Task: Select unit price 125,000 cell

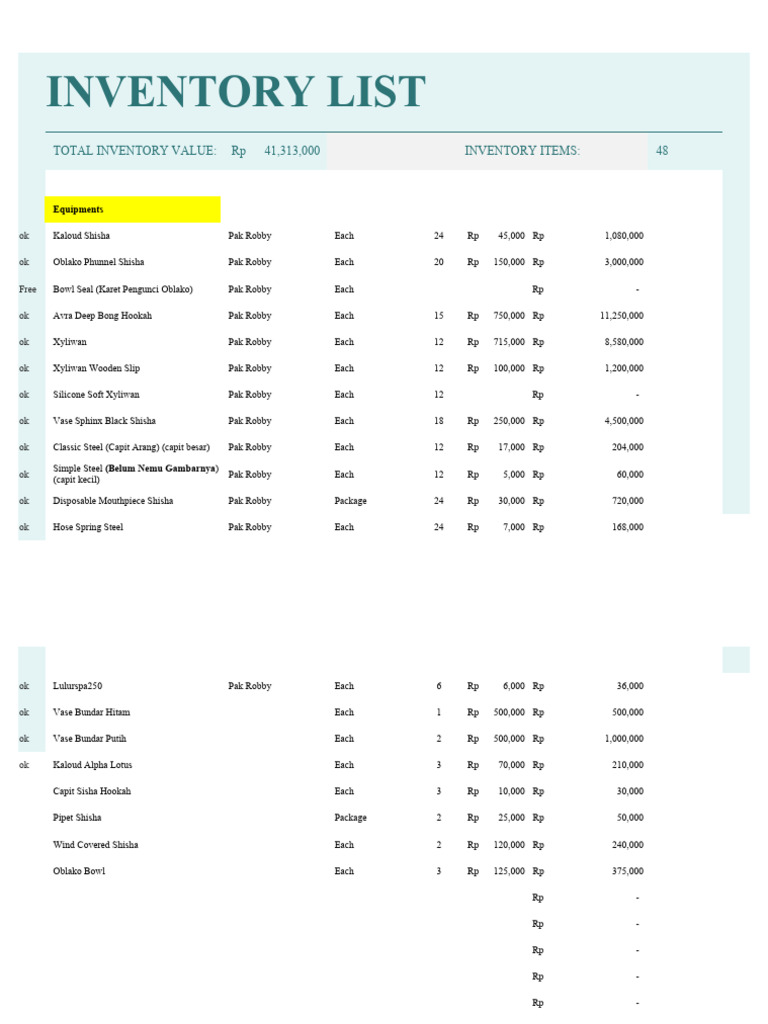Action: coord(509,871)
